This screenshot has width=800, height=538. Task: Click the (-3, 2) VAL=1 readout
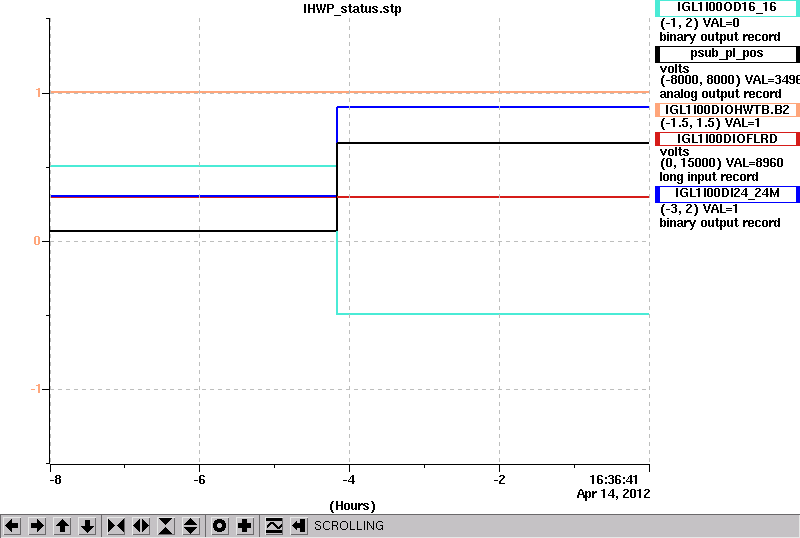pos(698,209)
